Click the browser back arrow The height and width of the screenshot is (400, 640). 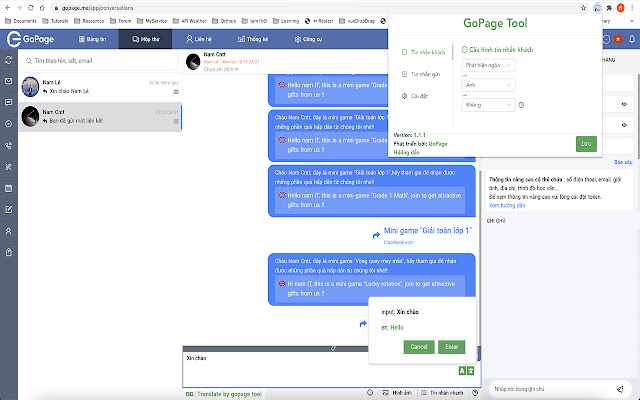coord(8,8)
